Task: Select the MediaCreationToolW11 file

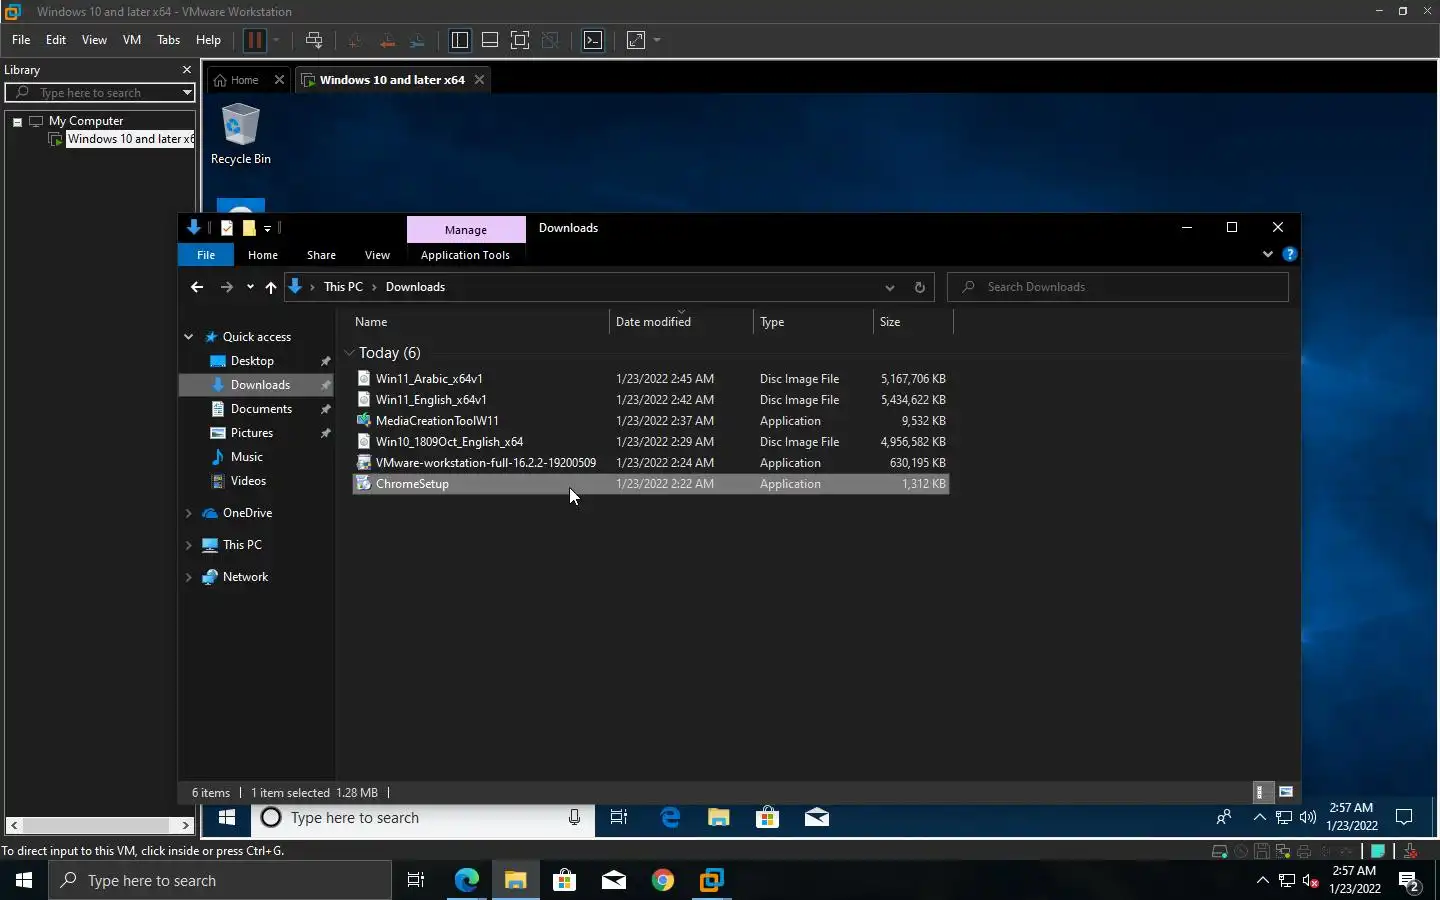Action: 651,421
